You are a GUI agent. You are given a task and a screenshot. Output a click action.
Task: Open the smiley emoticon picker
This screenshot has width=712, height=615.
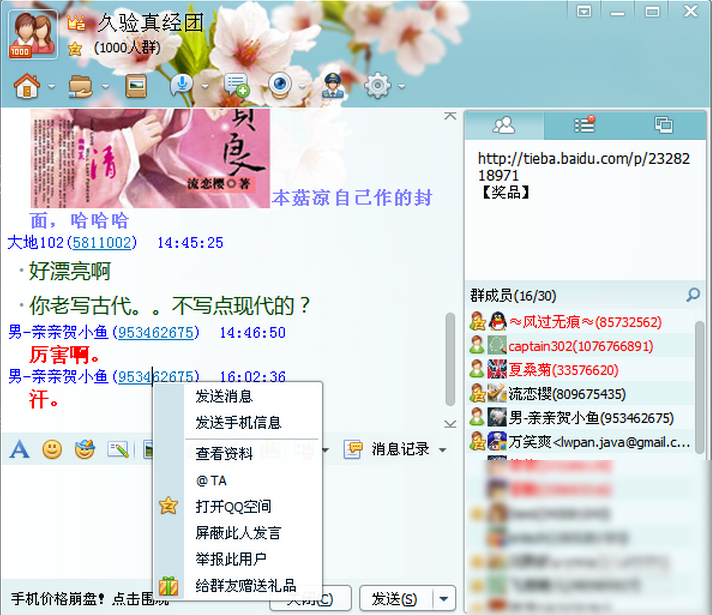52,450
